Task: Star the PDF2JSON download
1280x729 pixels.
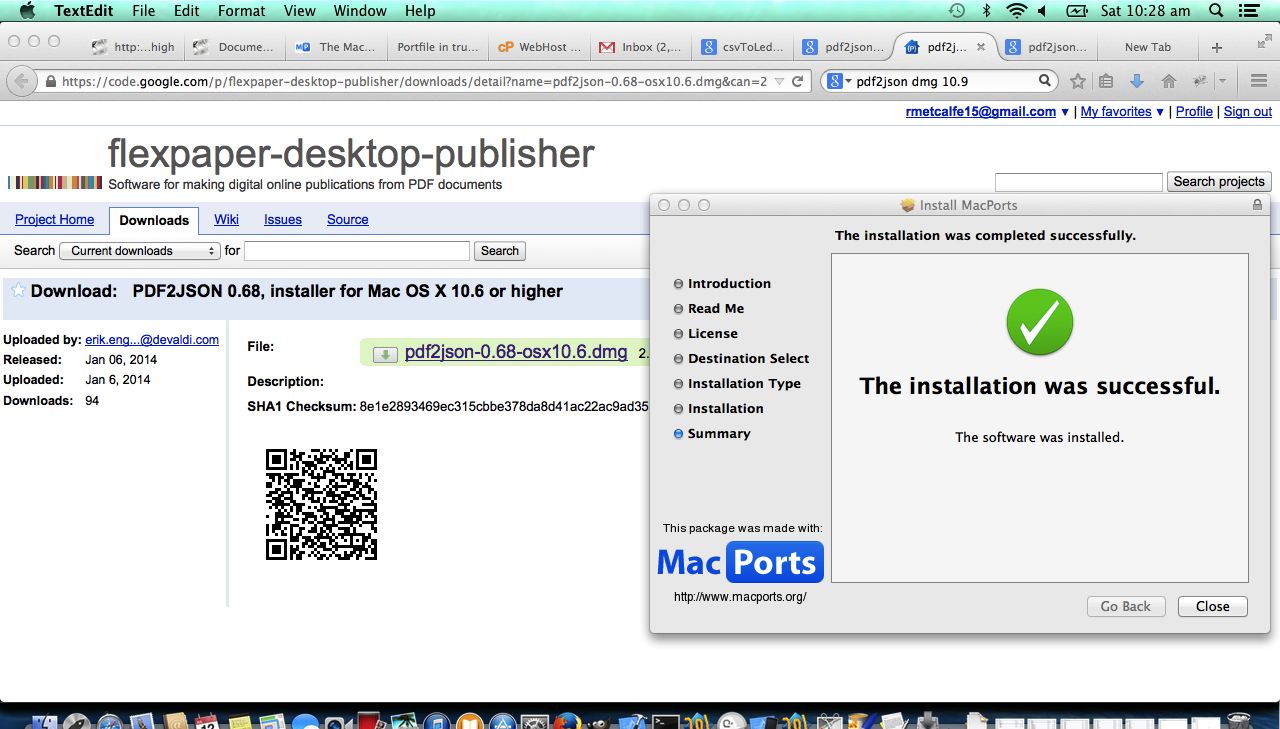Action: tap(18, 291)
